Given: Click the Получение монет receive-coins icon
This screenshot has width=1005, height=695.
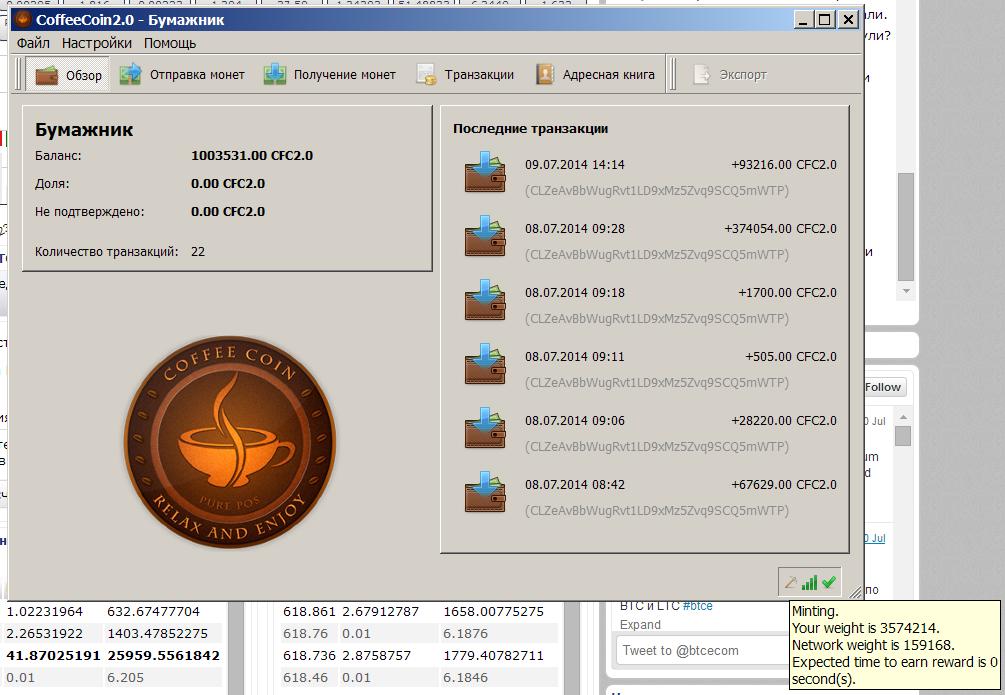Looking at the screenshot, I should [275, 74].
